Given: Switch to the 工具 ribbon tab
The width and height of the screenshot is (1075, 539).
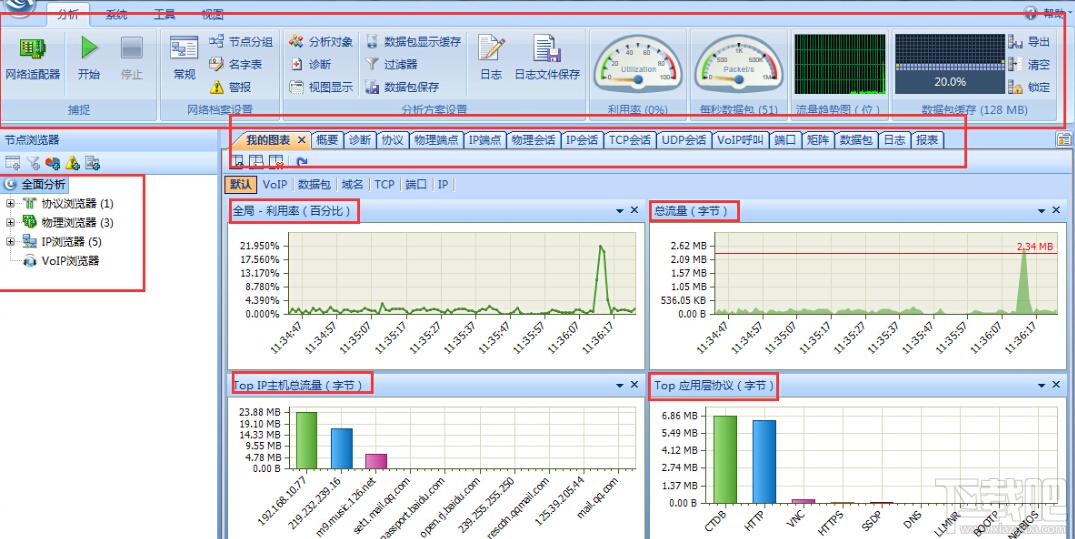Looking at the screenshot, I should pyautogui.click(x=165, y=14).
